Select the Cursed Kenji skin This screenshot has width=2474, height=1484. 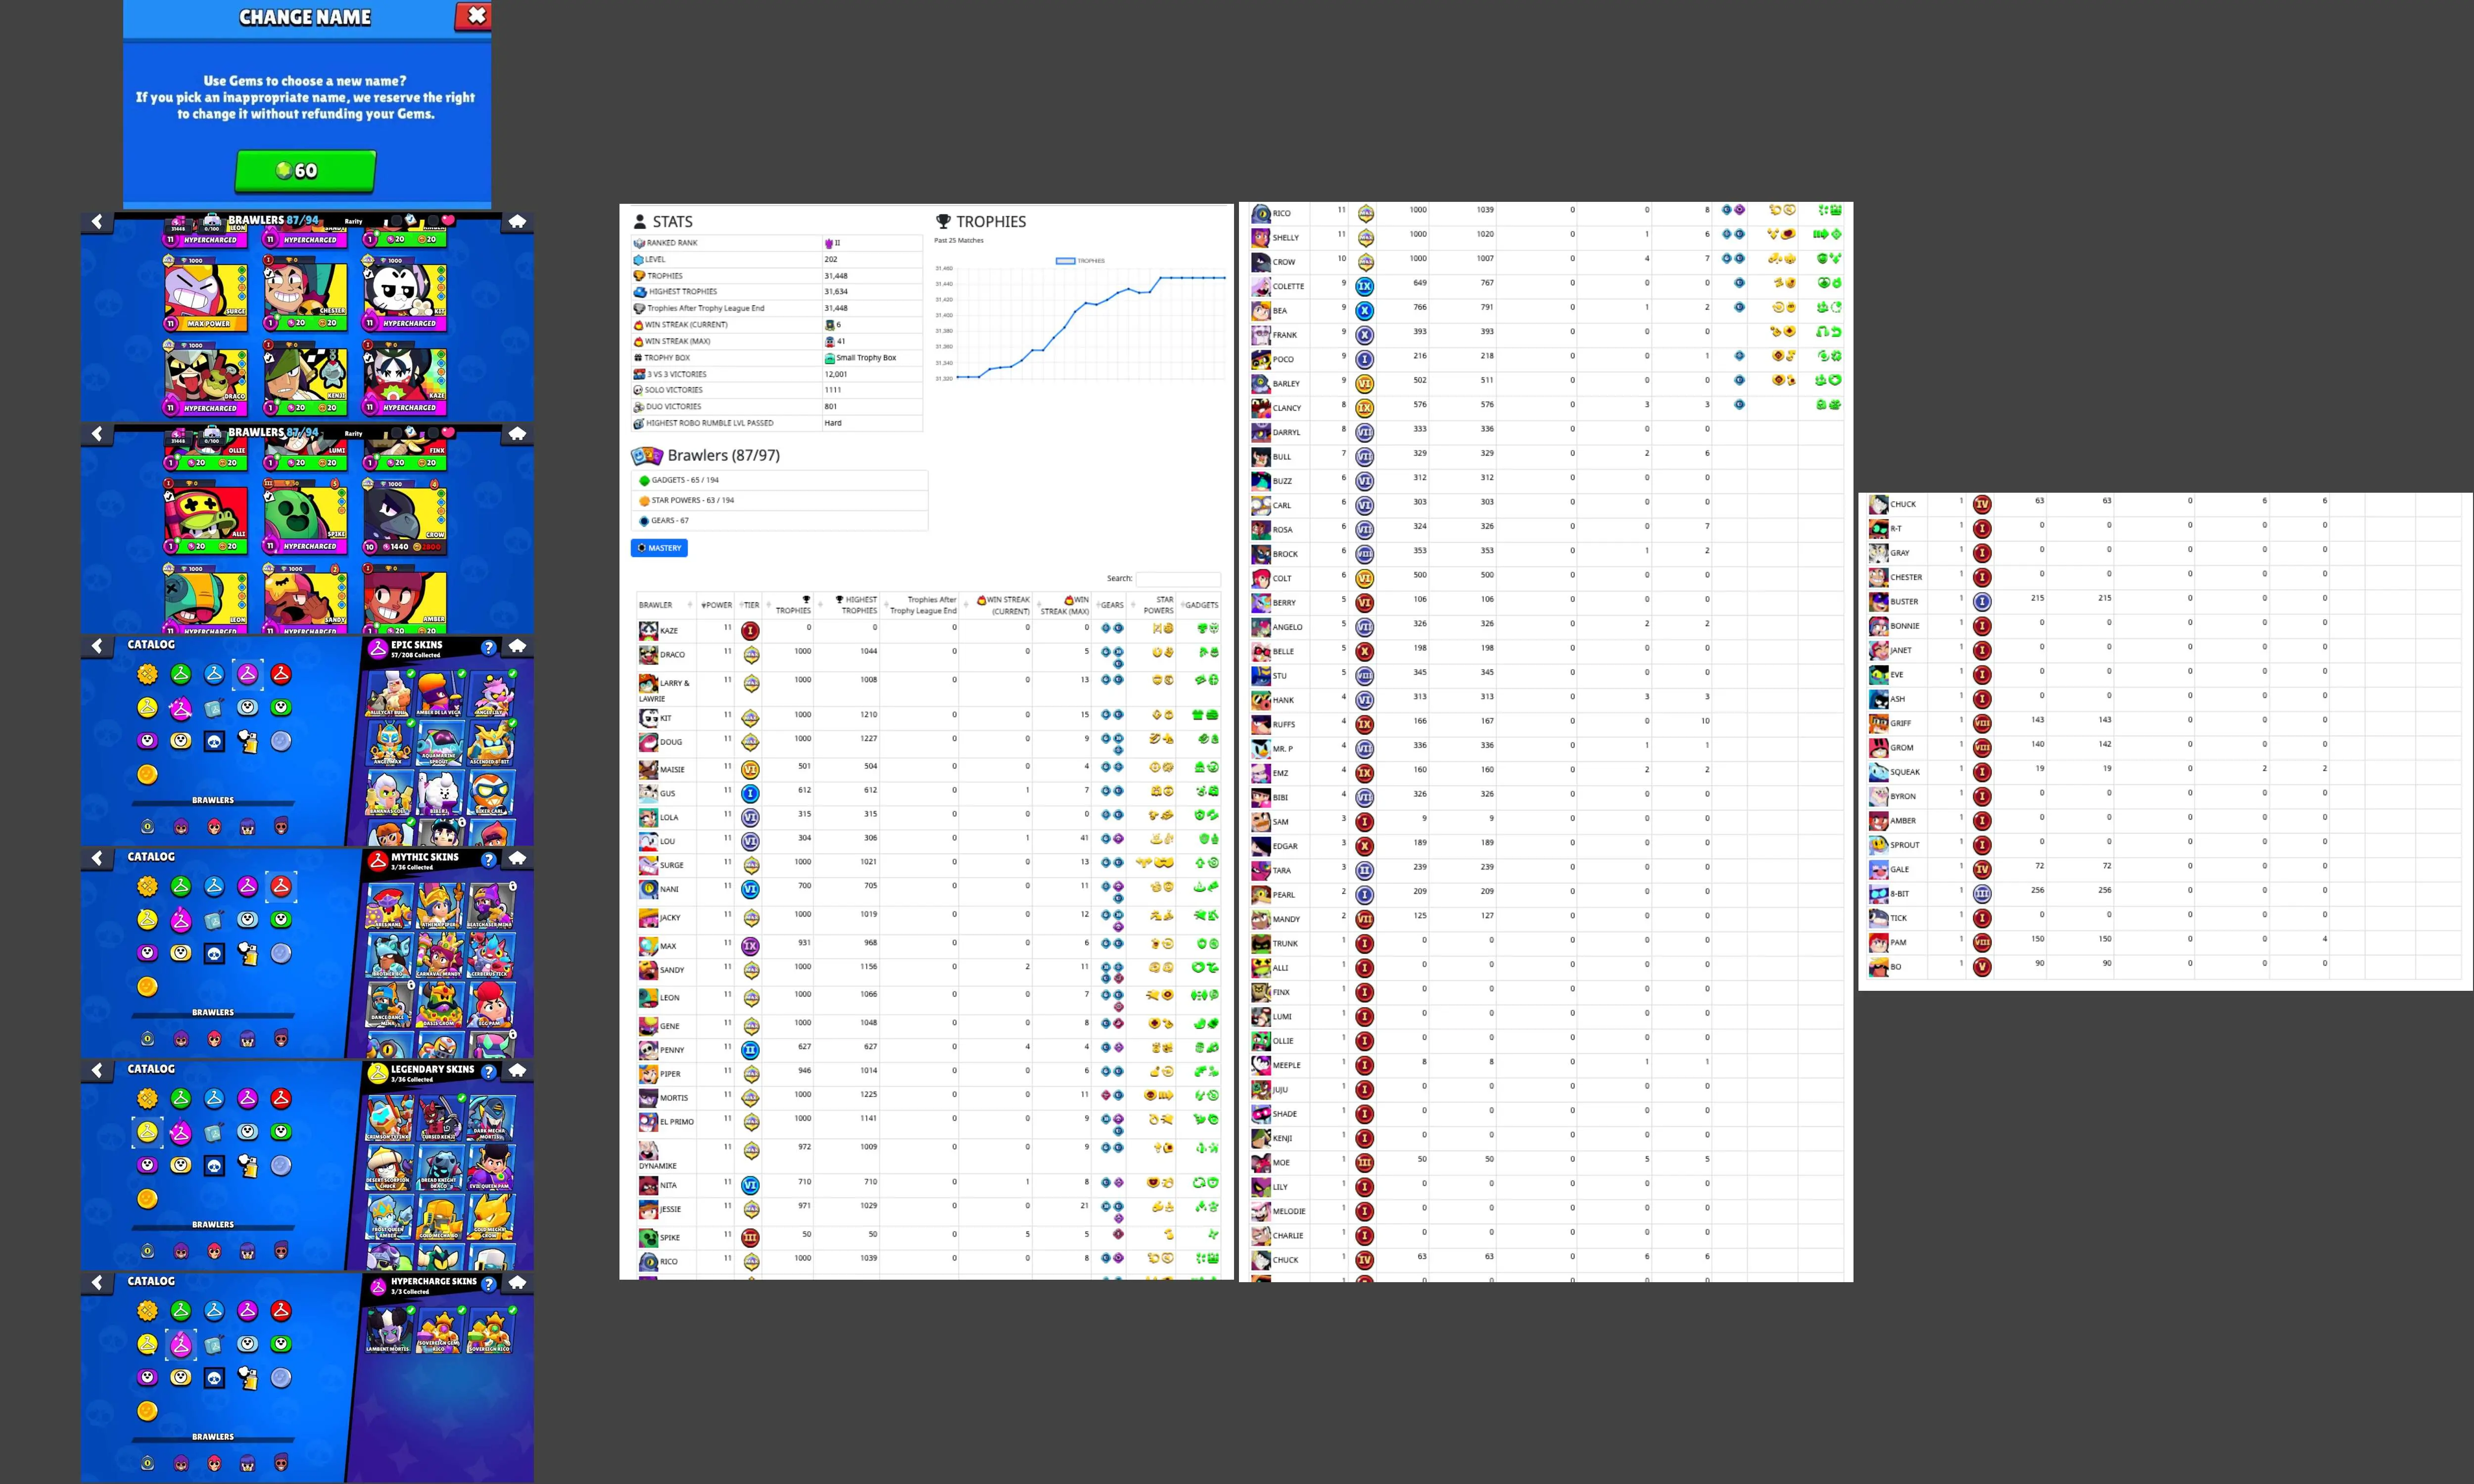pos(439,1118)
